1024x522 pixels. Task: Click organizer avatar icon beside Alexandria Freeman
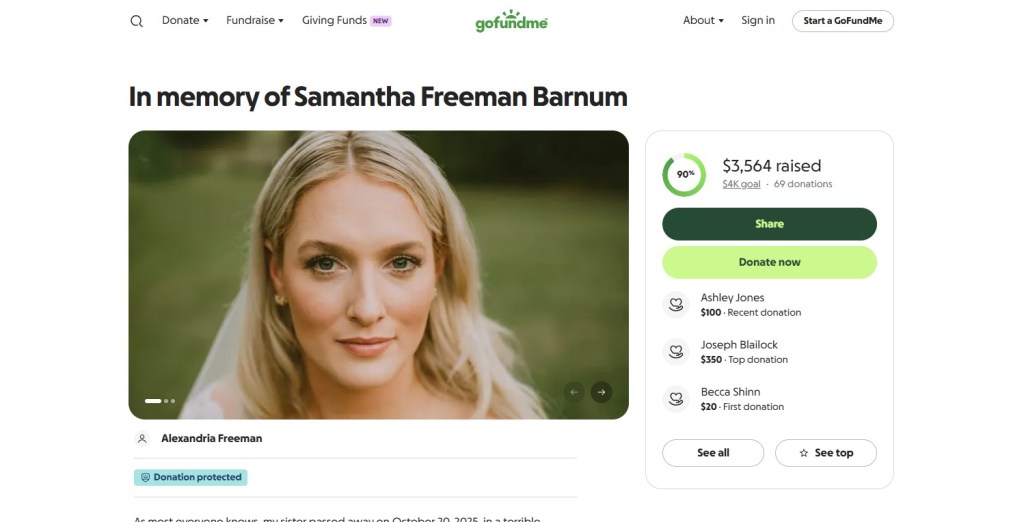[142, 438]
